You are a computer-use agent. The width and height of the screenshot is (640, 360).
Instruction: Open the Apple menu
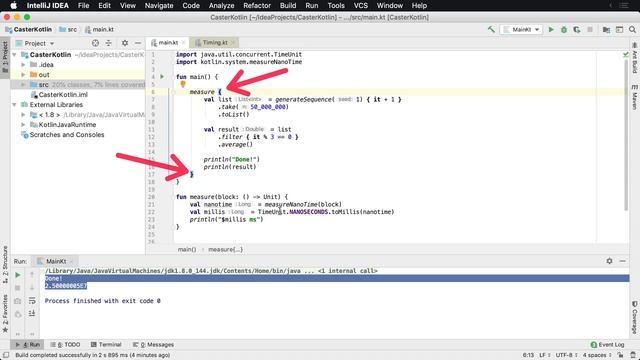(x=13, y=5)
